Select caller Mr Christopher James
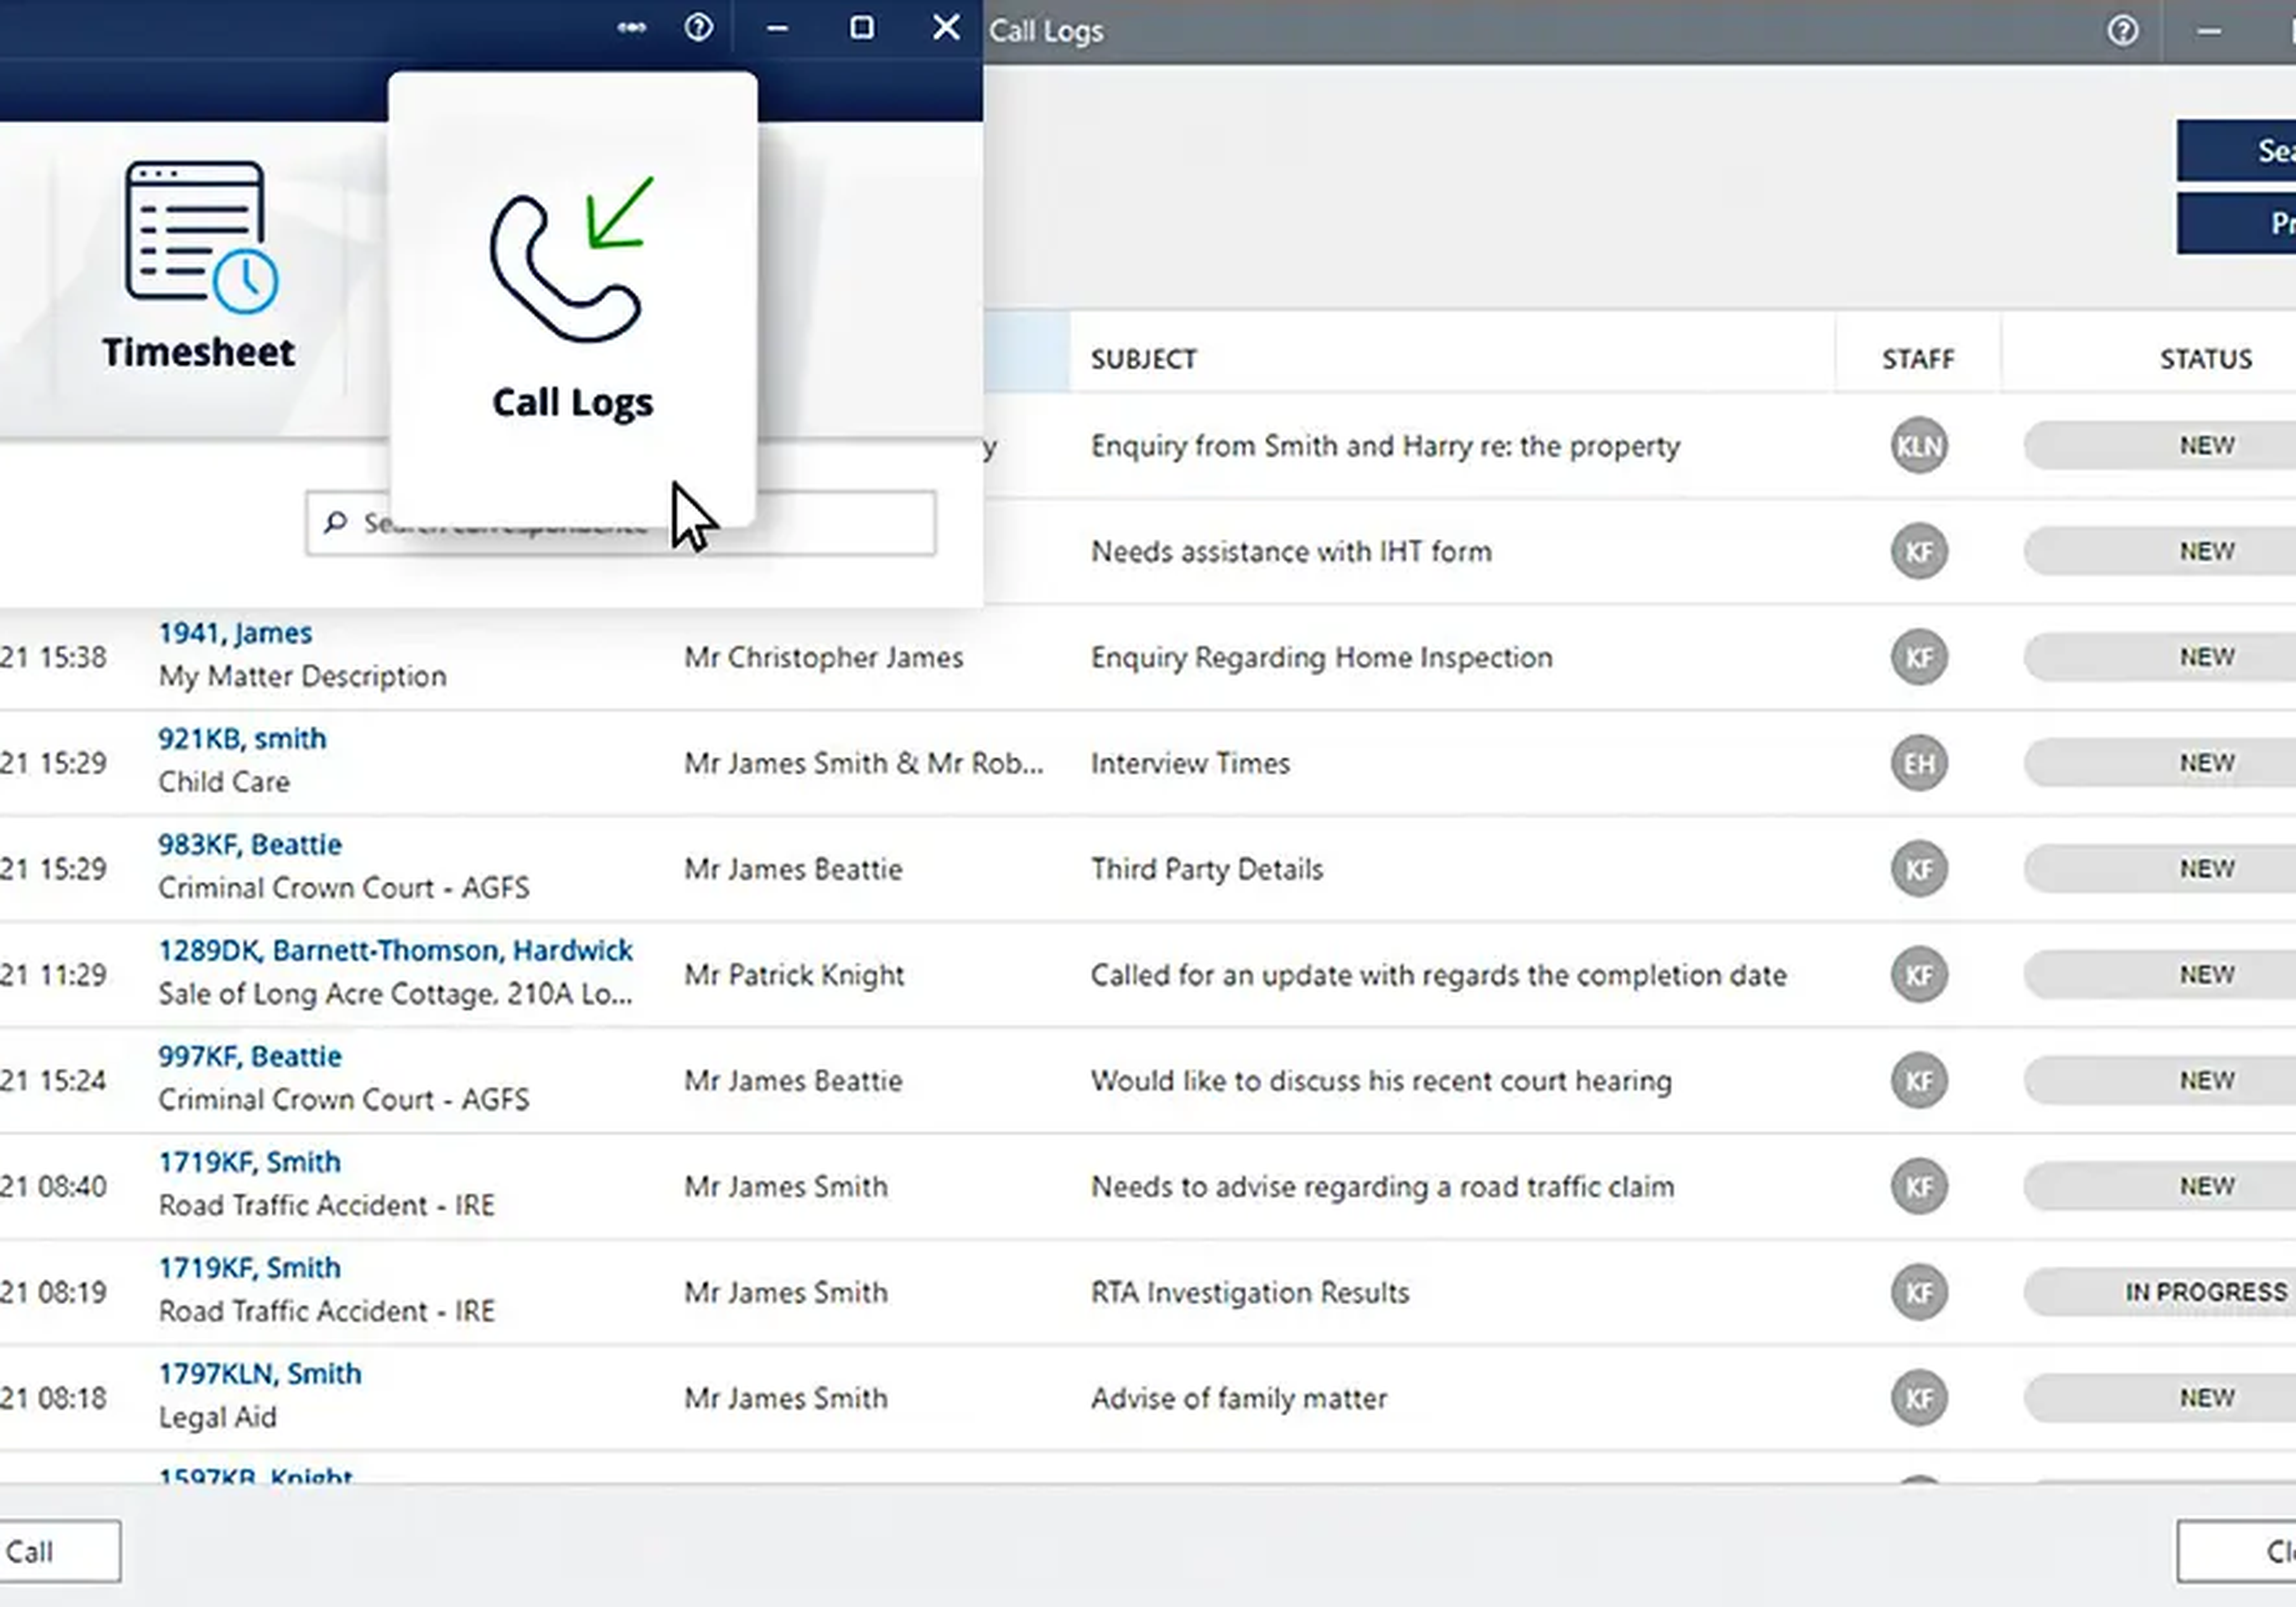Screen dimensions: 2296x1607 click(823, 658)
